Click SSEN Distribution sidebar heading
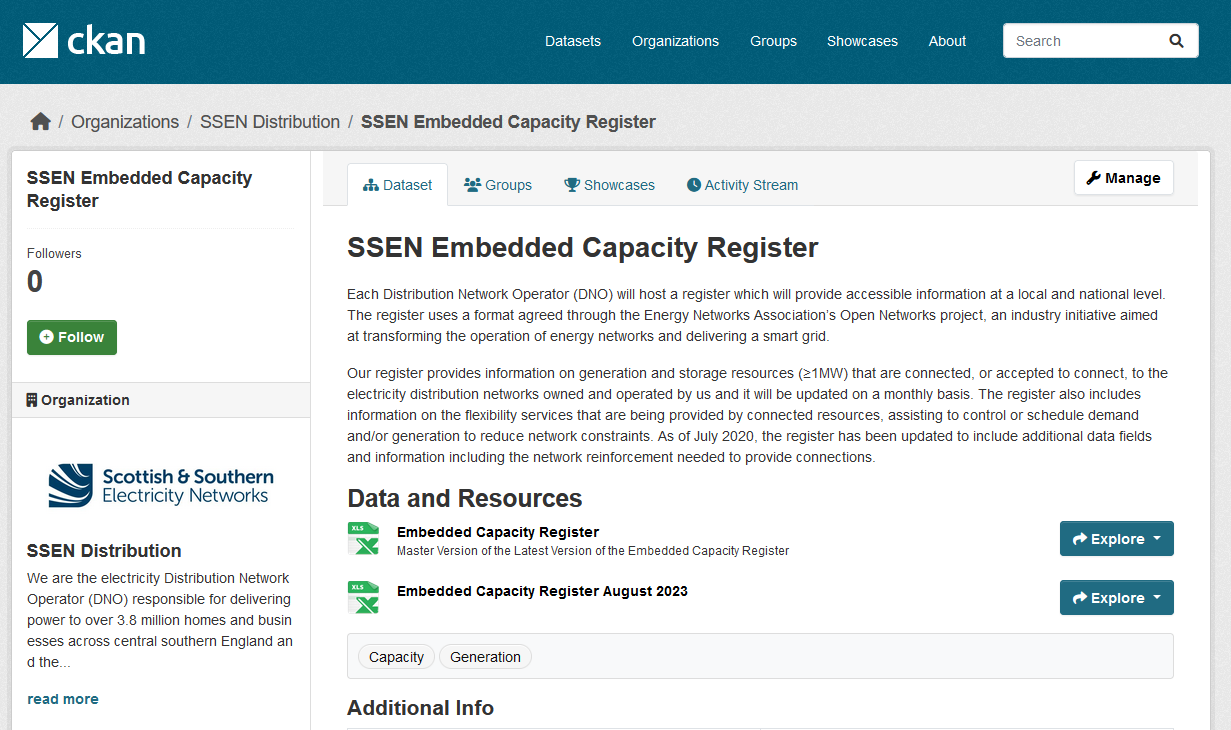Image resolution: width=1231 pixels, height=730 pixels. point(104,551)
